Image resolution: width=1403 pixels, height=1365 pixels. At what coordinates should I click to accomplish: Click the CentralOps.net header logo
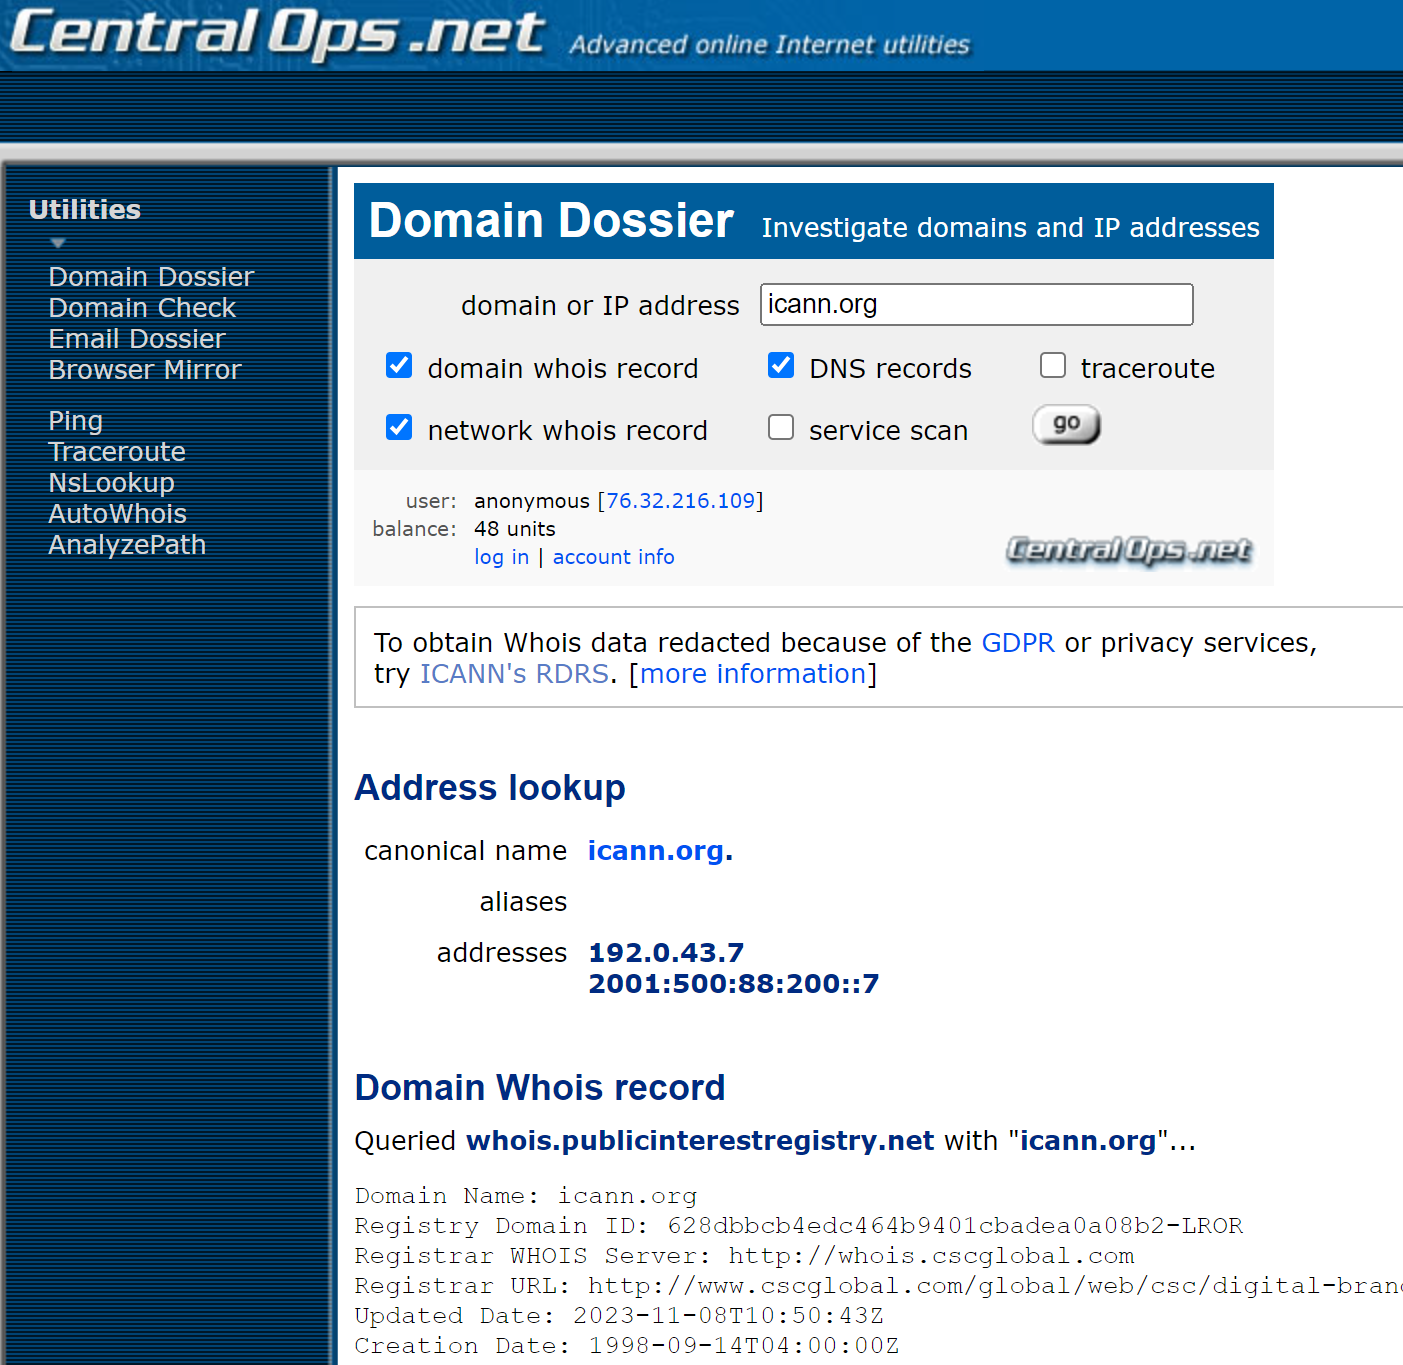(278, 34)
